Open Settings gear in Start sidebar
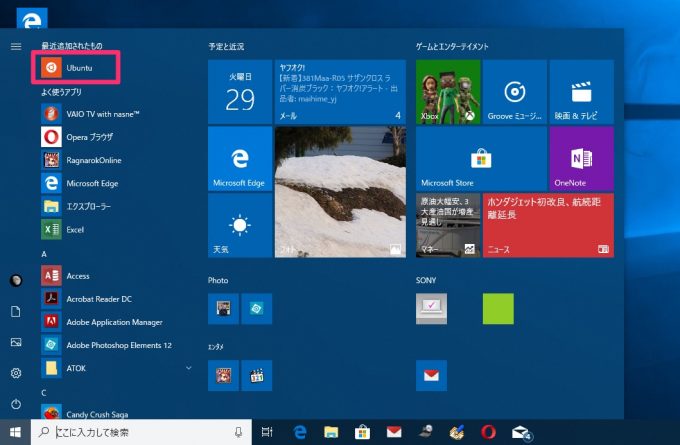 [x=16, y=373]
